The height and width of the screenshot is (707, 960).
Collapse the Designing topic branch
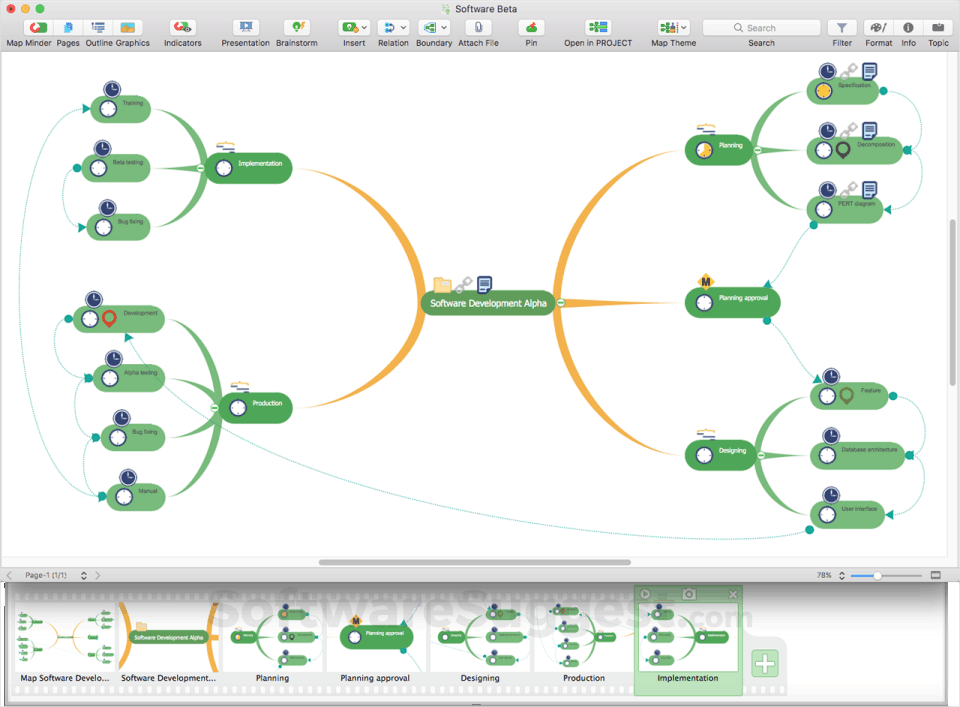point(761,455)
